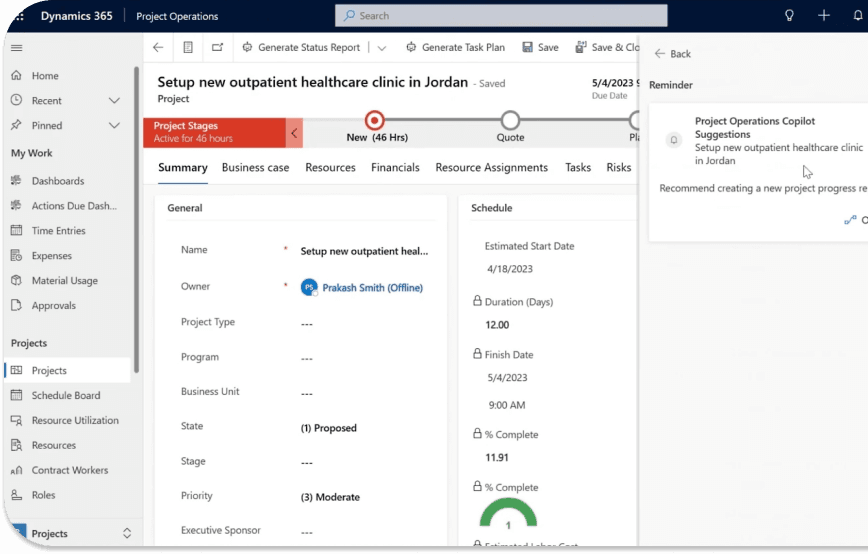The width and height of the screenshot is (868, 554).
Task: Open Project Stages red header
Action: pyautogui.click(x=214, y=132)
